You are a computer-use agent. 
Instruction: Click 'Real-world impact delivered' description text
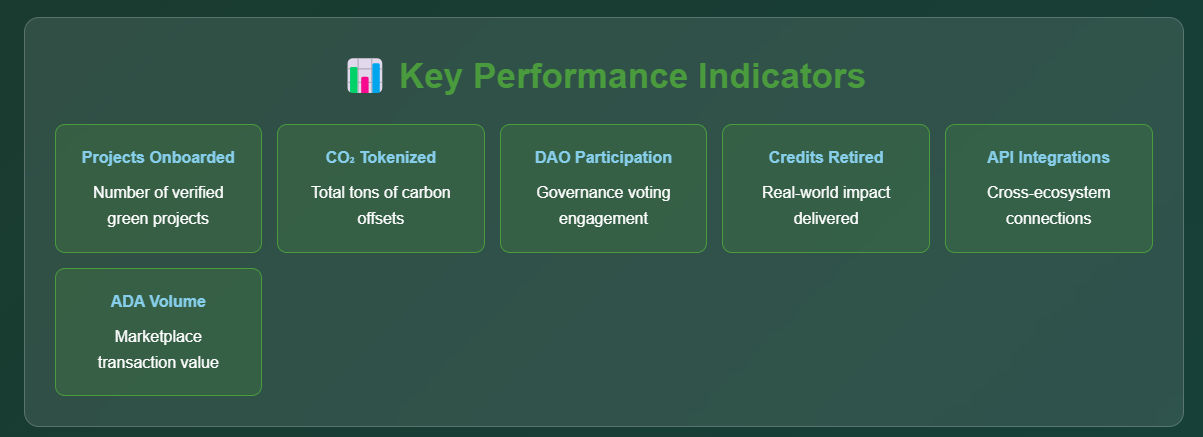825,205
